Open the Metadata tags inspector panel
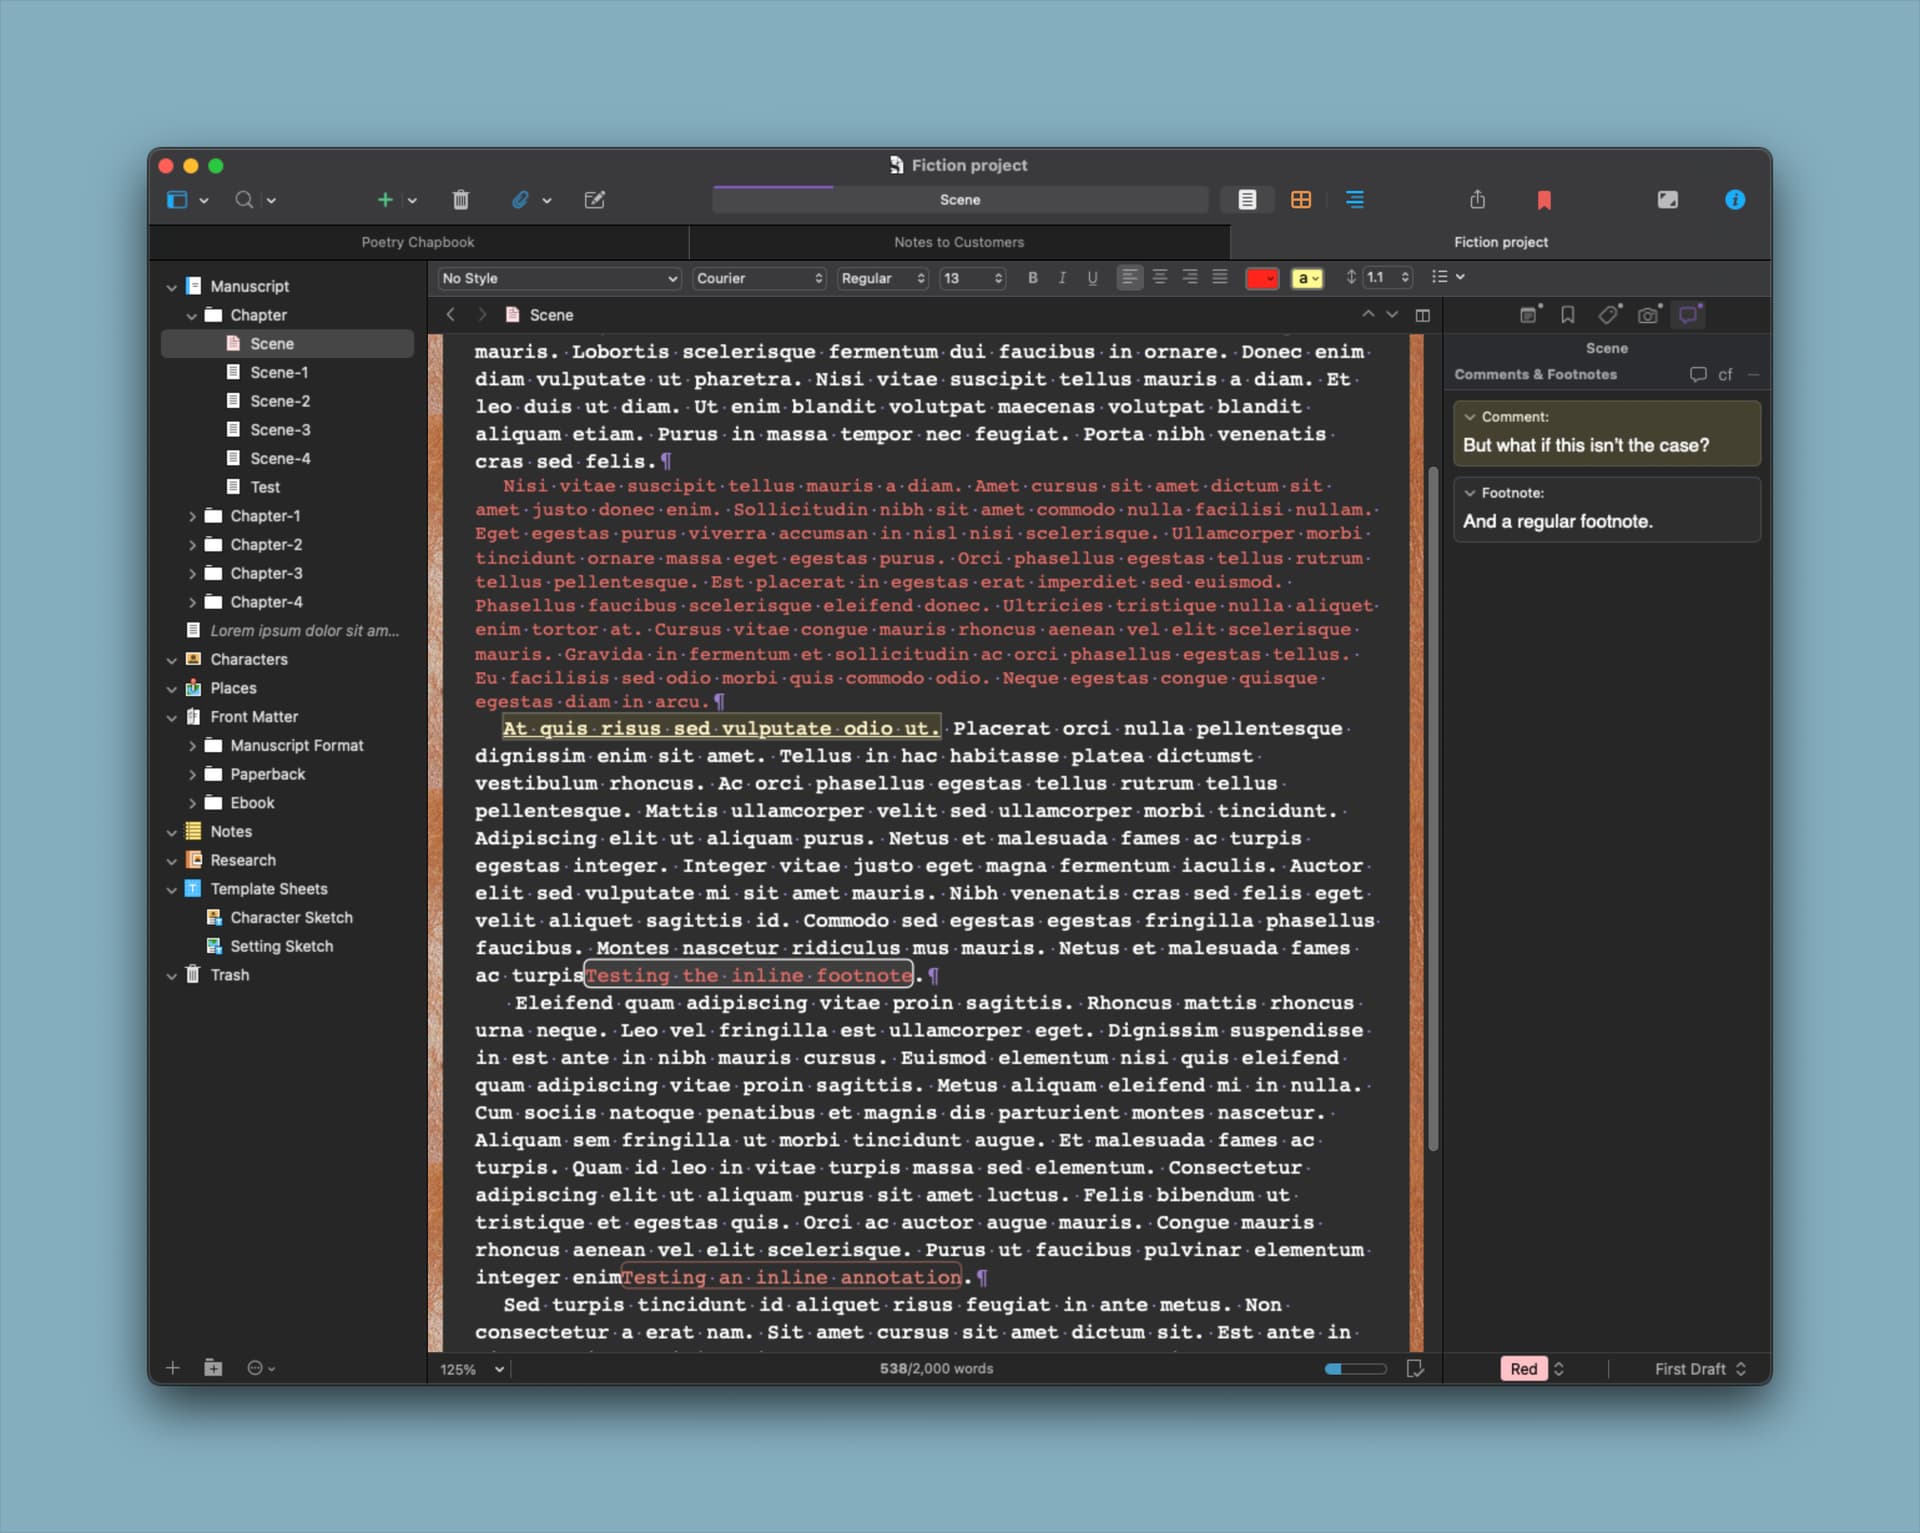Image resolution: width=1920 pixels, height=1533 pixels. click(1609, 314)
